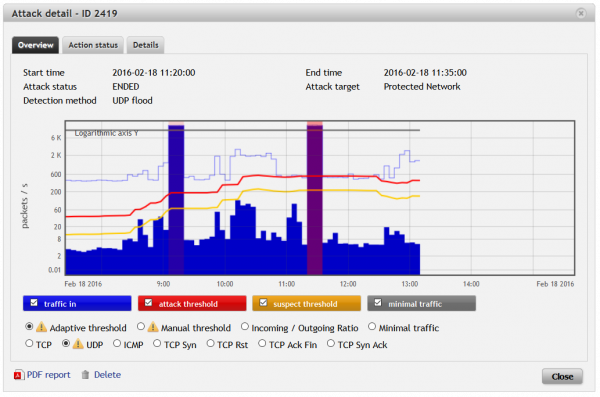Select the ICMP radio button

point(117,343)
